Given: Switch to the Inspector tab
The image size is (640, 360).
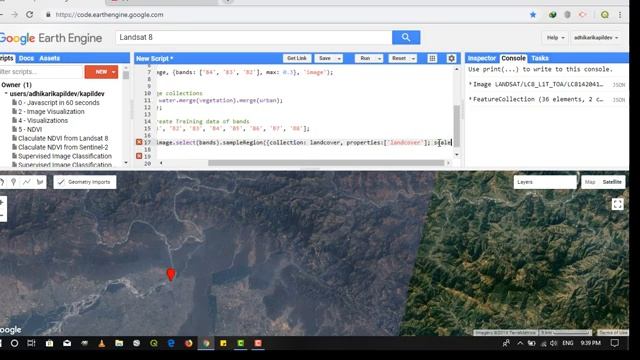Looking at the screenshot, I should 481,58.
